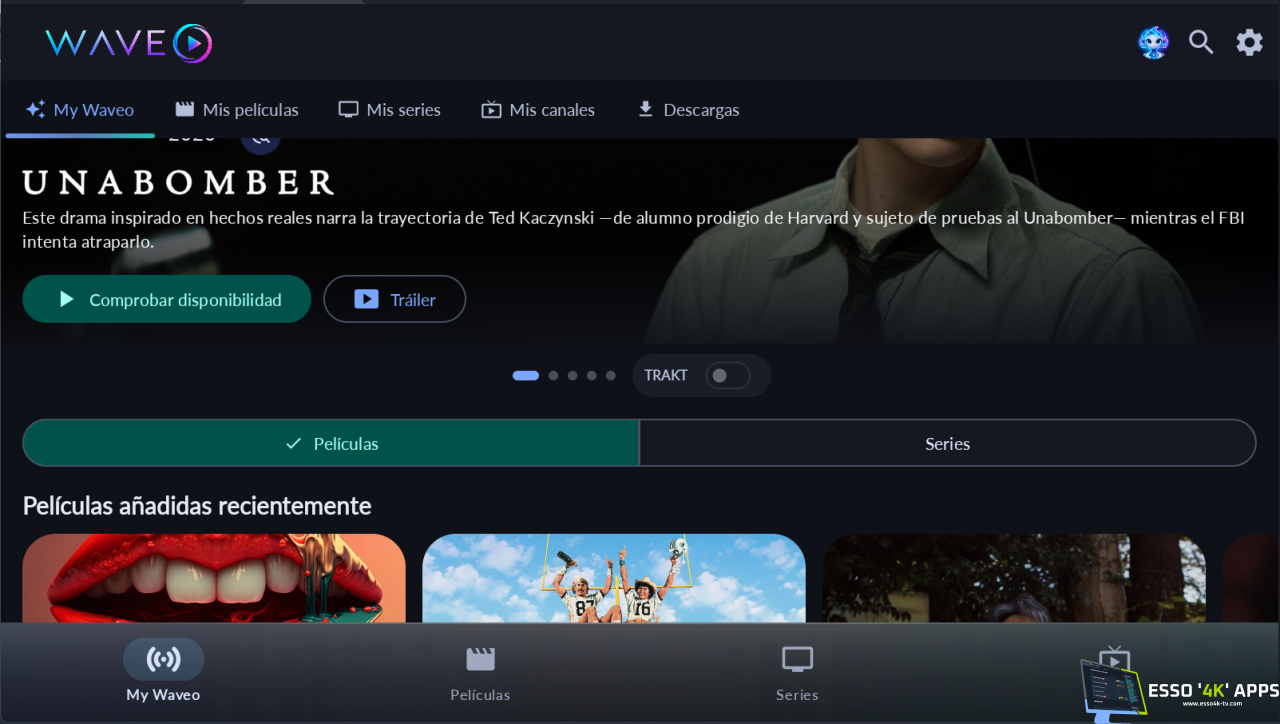Open settings via the gear icon
1280x724 pixels.
pos(1250,42)
